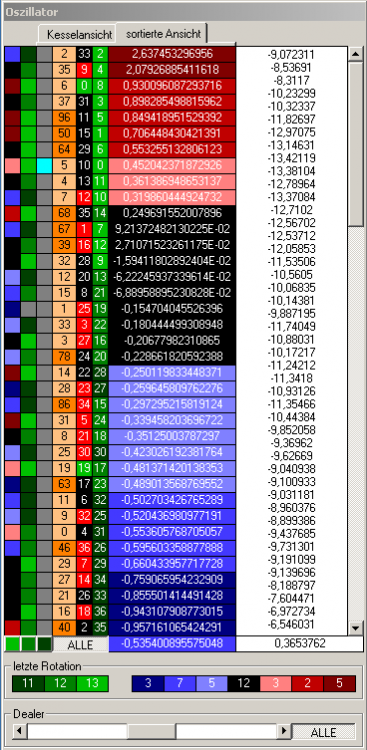
Task: Click the vertical scrollbar down arrow
Action: [355, 628]
